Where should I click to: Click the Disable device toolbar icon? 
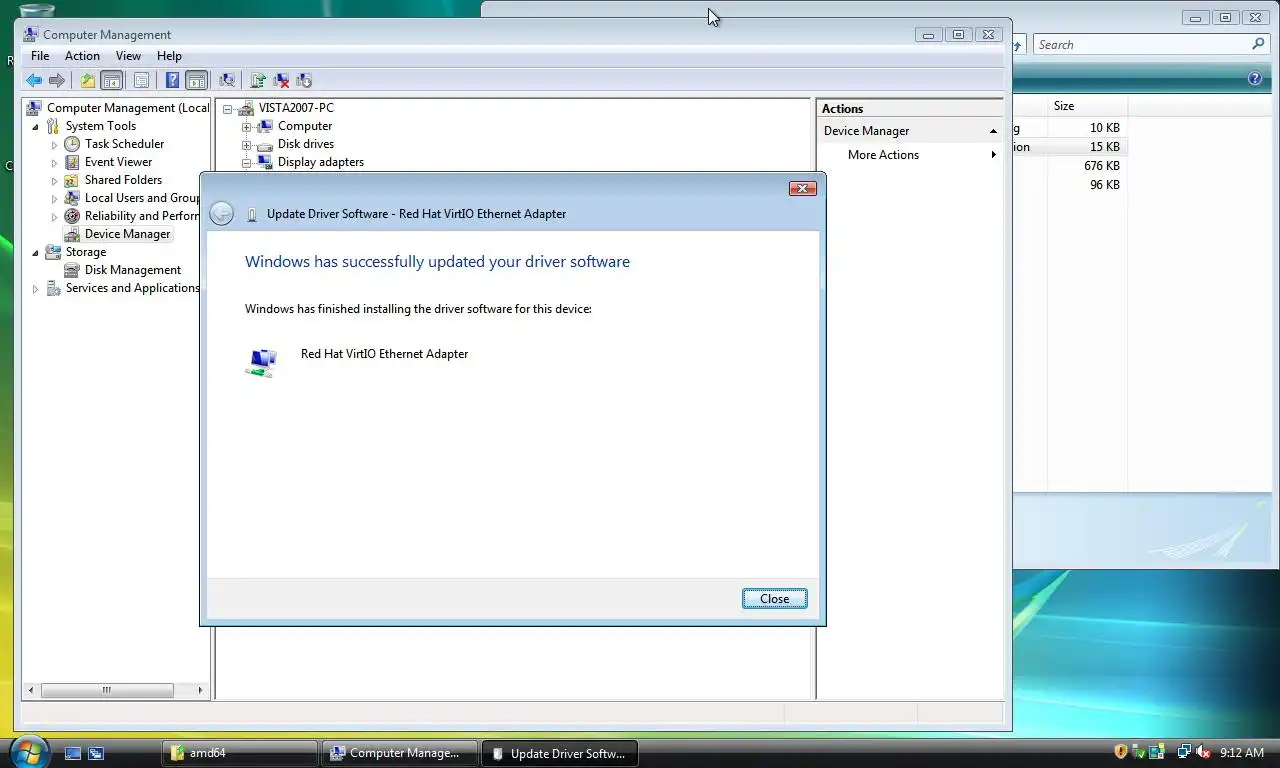point(304,81)
